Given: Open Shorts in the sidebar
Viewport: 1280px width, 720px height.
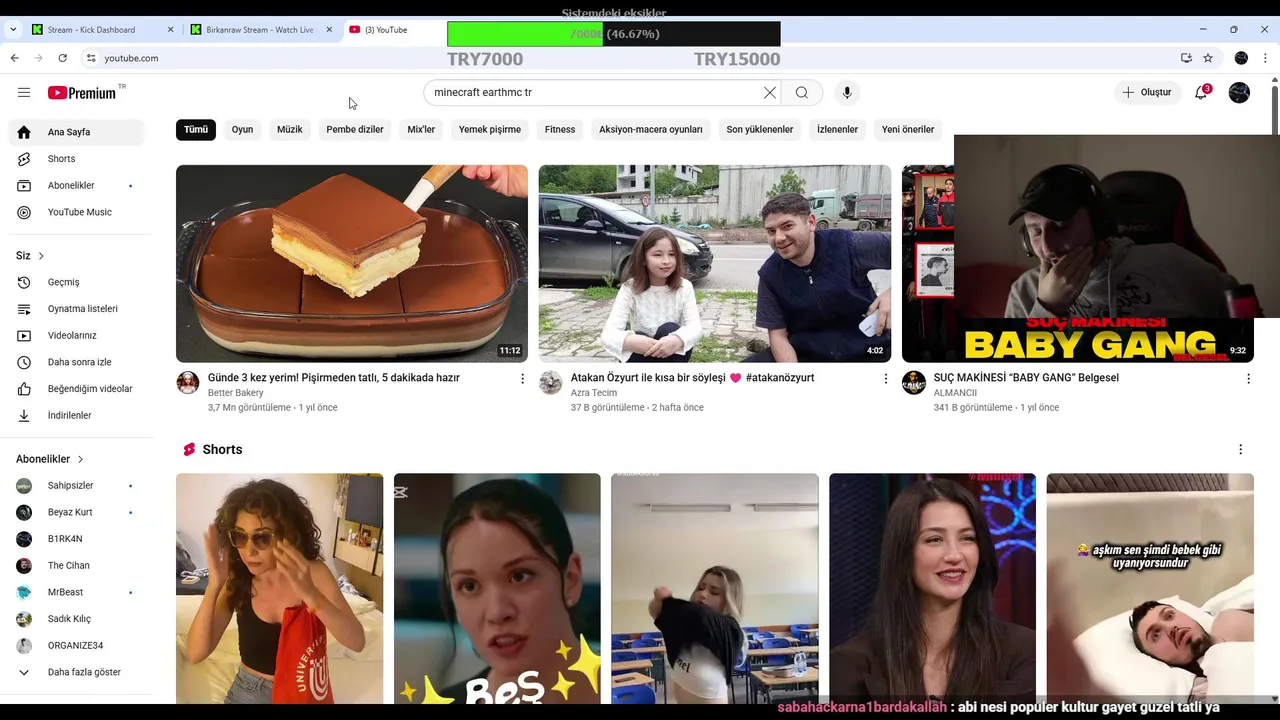Looking at the screenshot, I should pyautogui.click(x=76, y=159).
